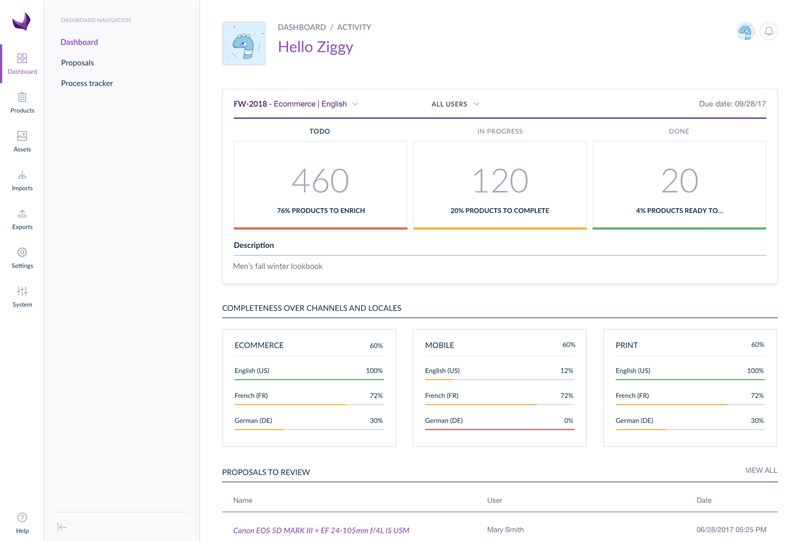Image resolution: width=800 pixels, height=541 pixels.
Task: Open the ALL USERS dropdown
Action: pyautogui.click(x=455, y=104)
